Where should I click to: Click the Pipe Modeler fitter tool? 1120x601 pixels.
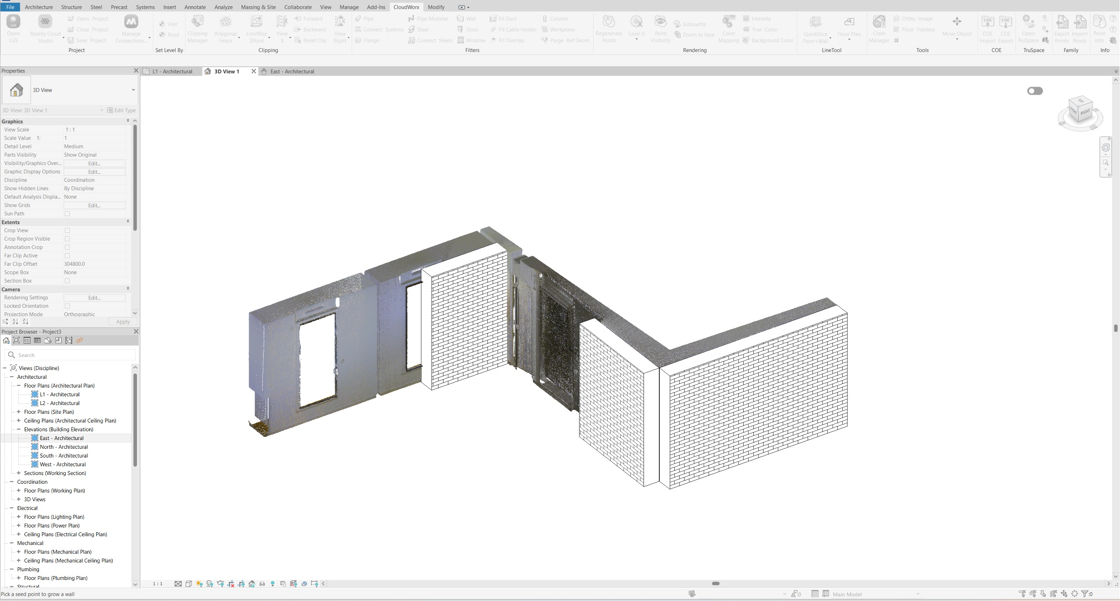coord(428,19)
